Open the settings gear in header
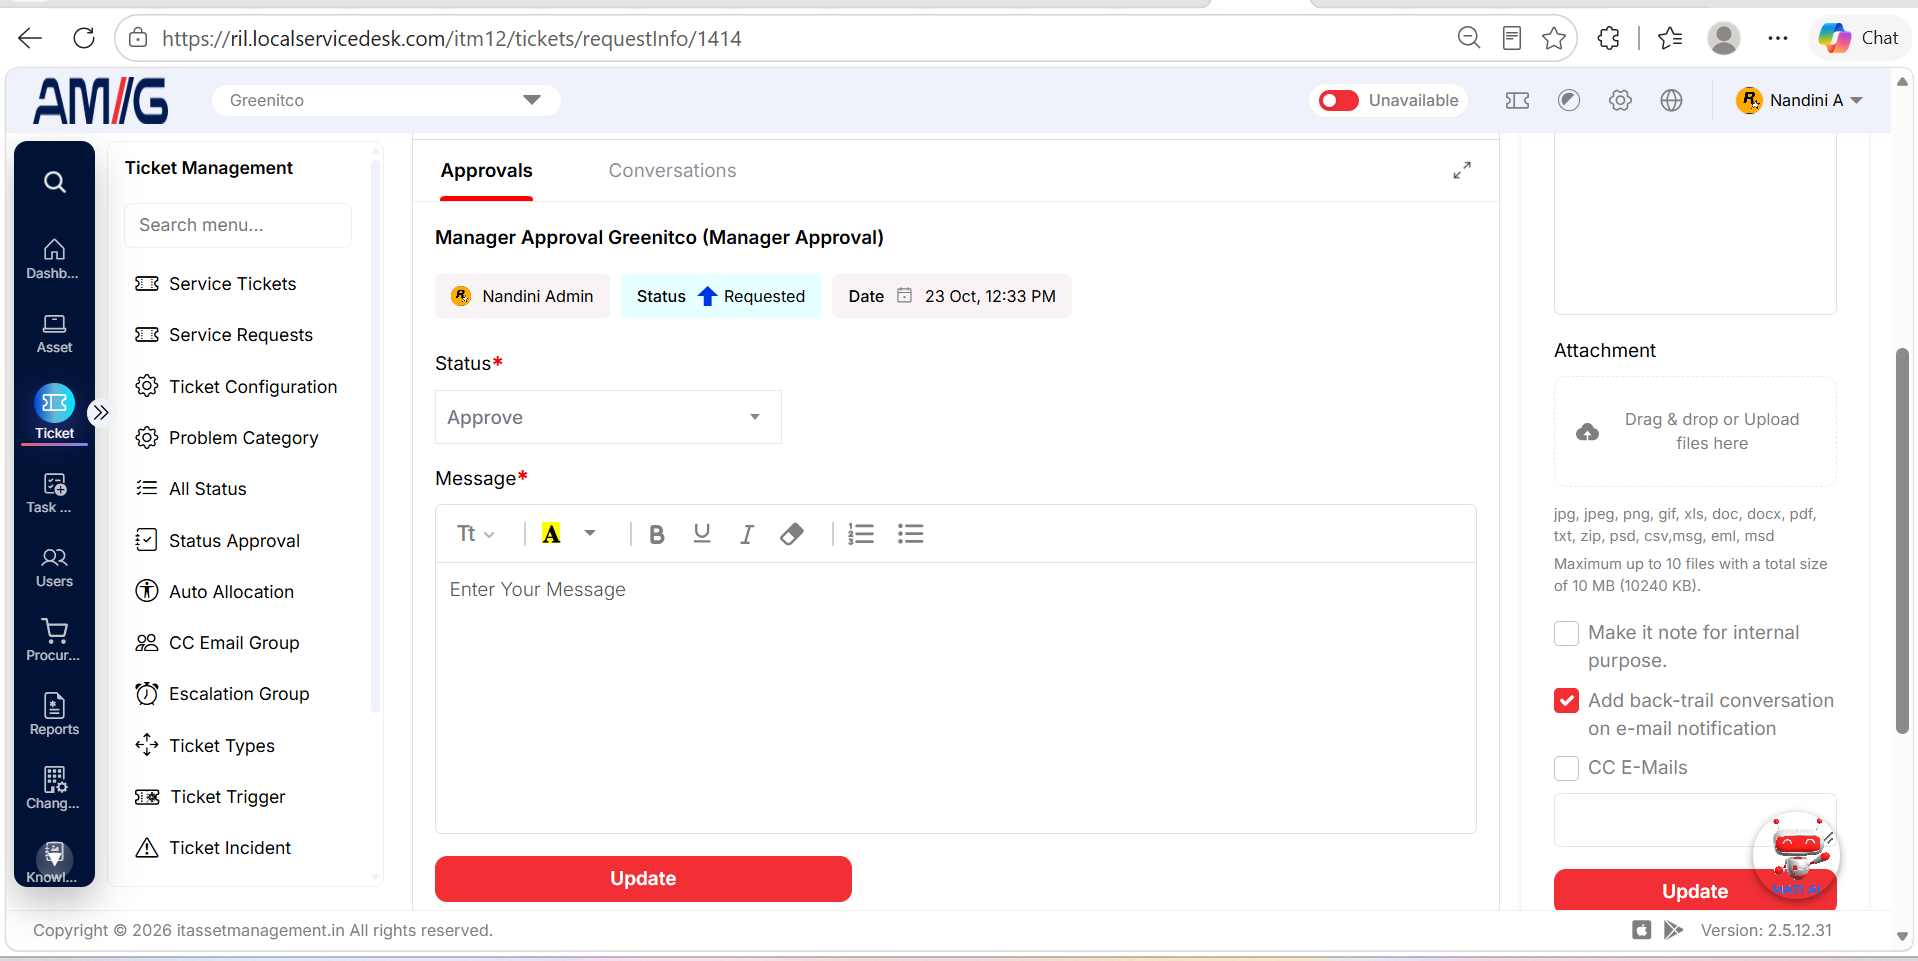The image size is (1918, 961). (x=1620, y=100)
